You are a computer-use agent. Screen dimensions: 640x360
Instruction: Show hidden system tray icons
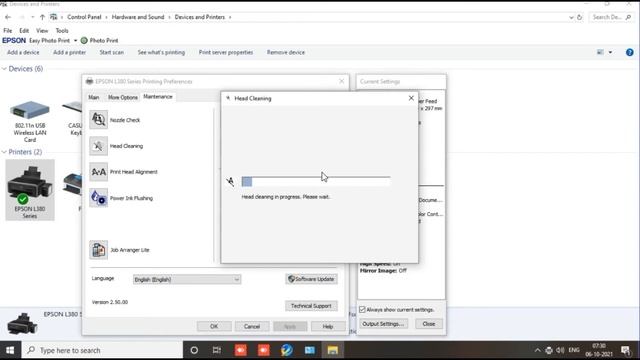point(538,350)
